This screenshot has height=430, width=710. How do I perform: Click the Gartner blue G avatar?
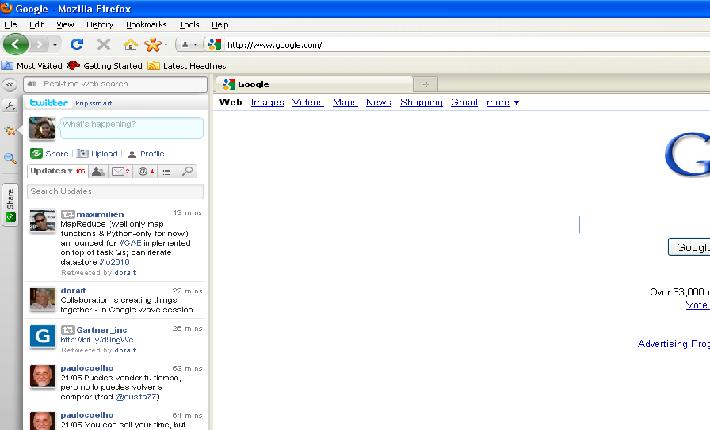[42, 337]
